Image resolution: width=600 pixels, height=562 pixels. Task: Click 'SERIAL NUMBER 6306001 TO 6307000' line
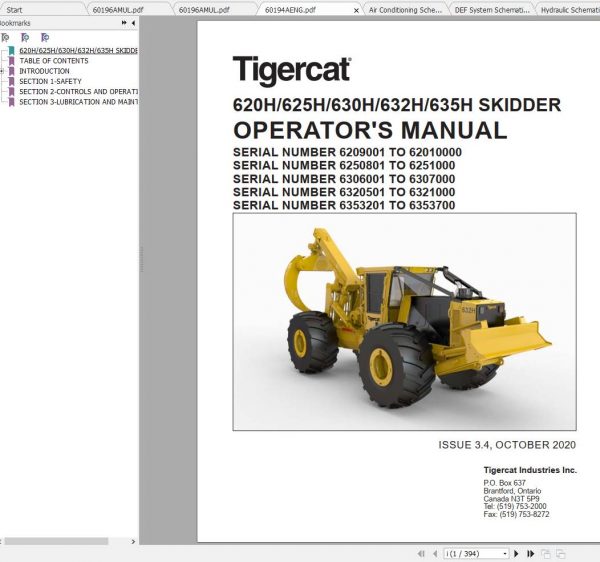coord(344,179)
